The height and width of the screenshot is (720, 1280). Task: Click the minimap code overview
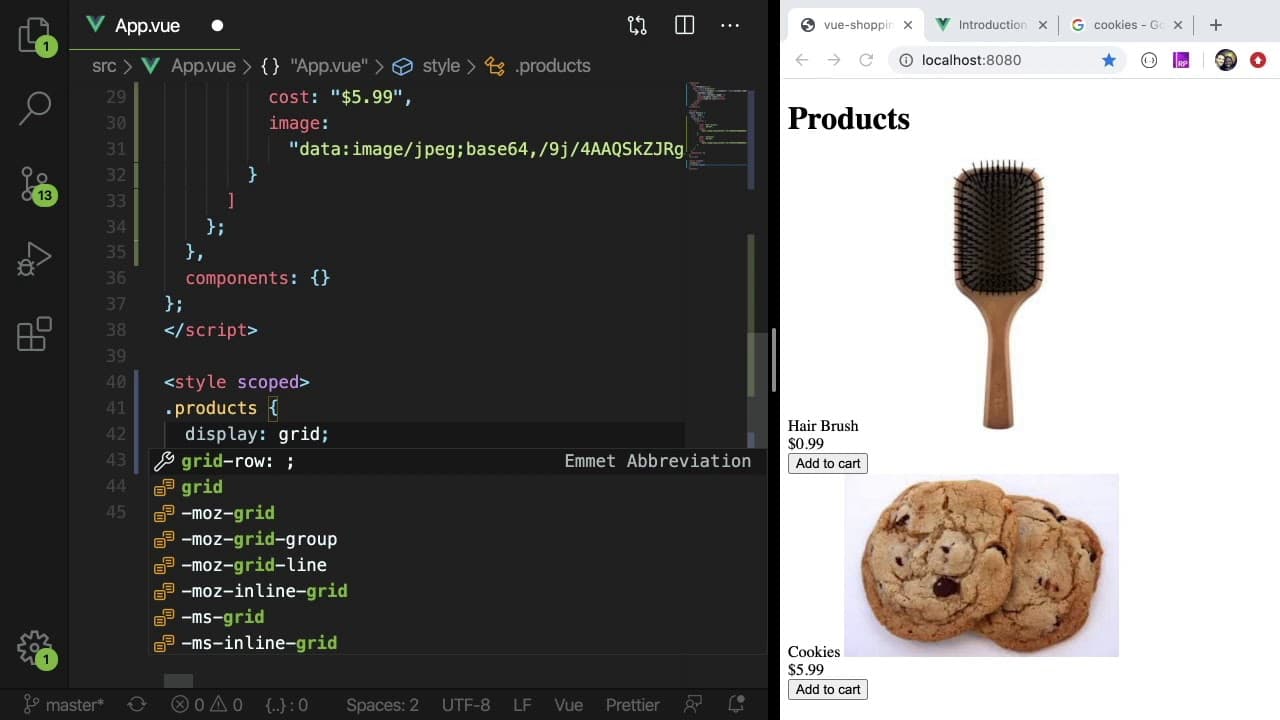point(716,125)
